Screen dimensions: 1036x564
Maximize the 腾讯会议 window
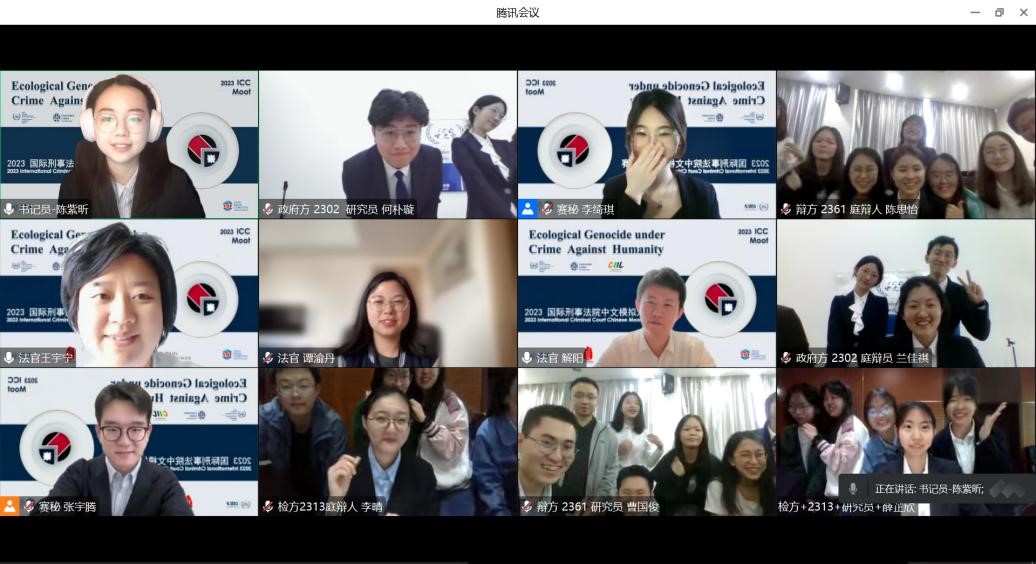[x=999, y=12]
